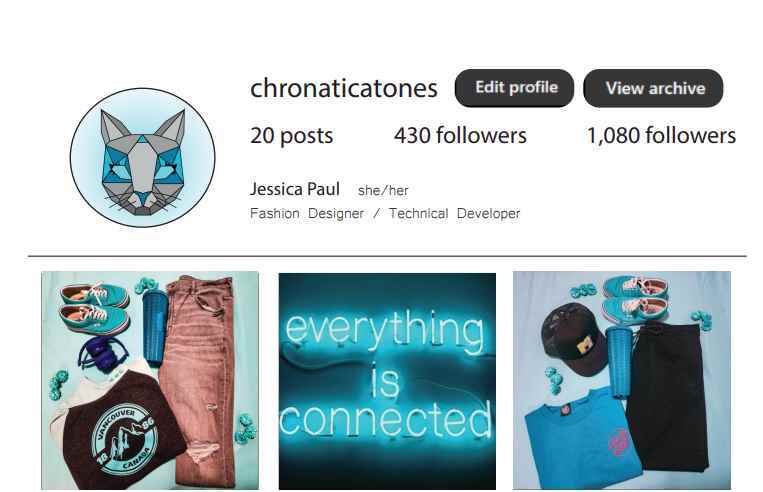Open the black cap outfit post
763x492 pixels.
621,380
